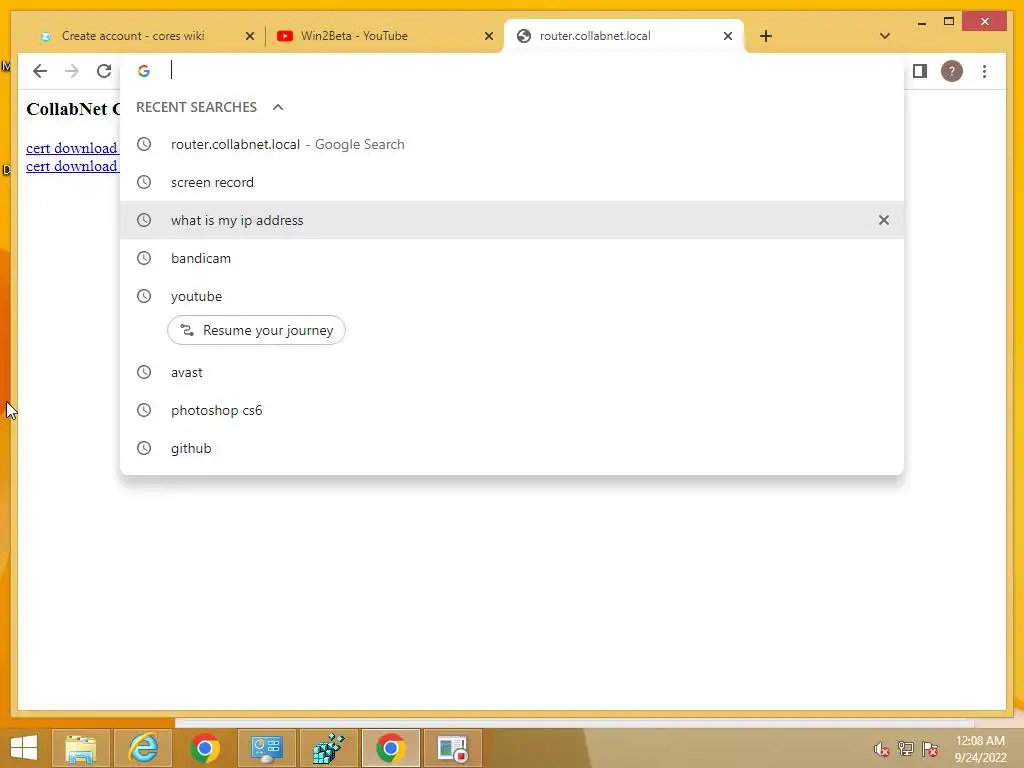Viewport: 1024px width, 768px height.
Task: Click clock icon beside 'youtube'
Action: point(144,296)
